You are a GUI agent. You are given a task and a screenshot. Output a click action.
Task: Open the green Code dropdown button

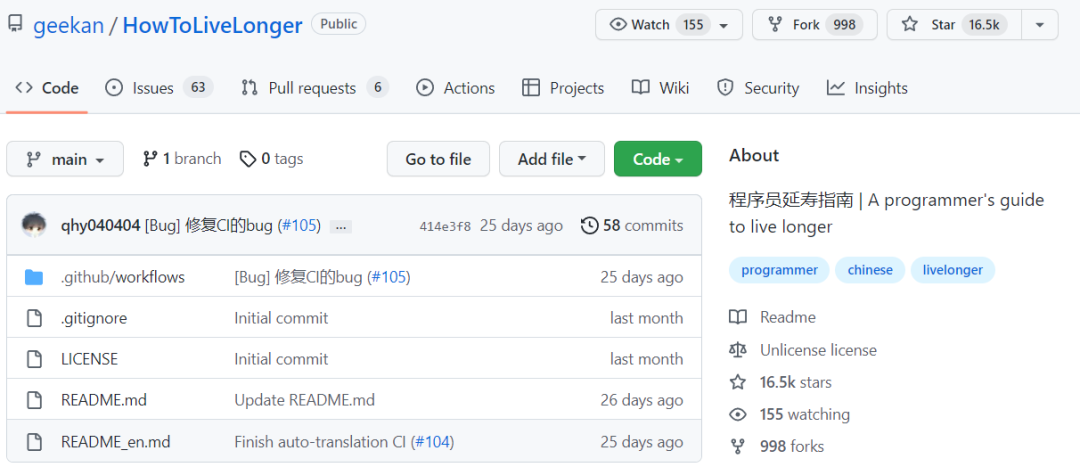[x=657, y=159]
